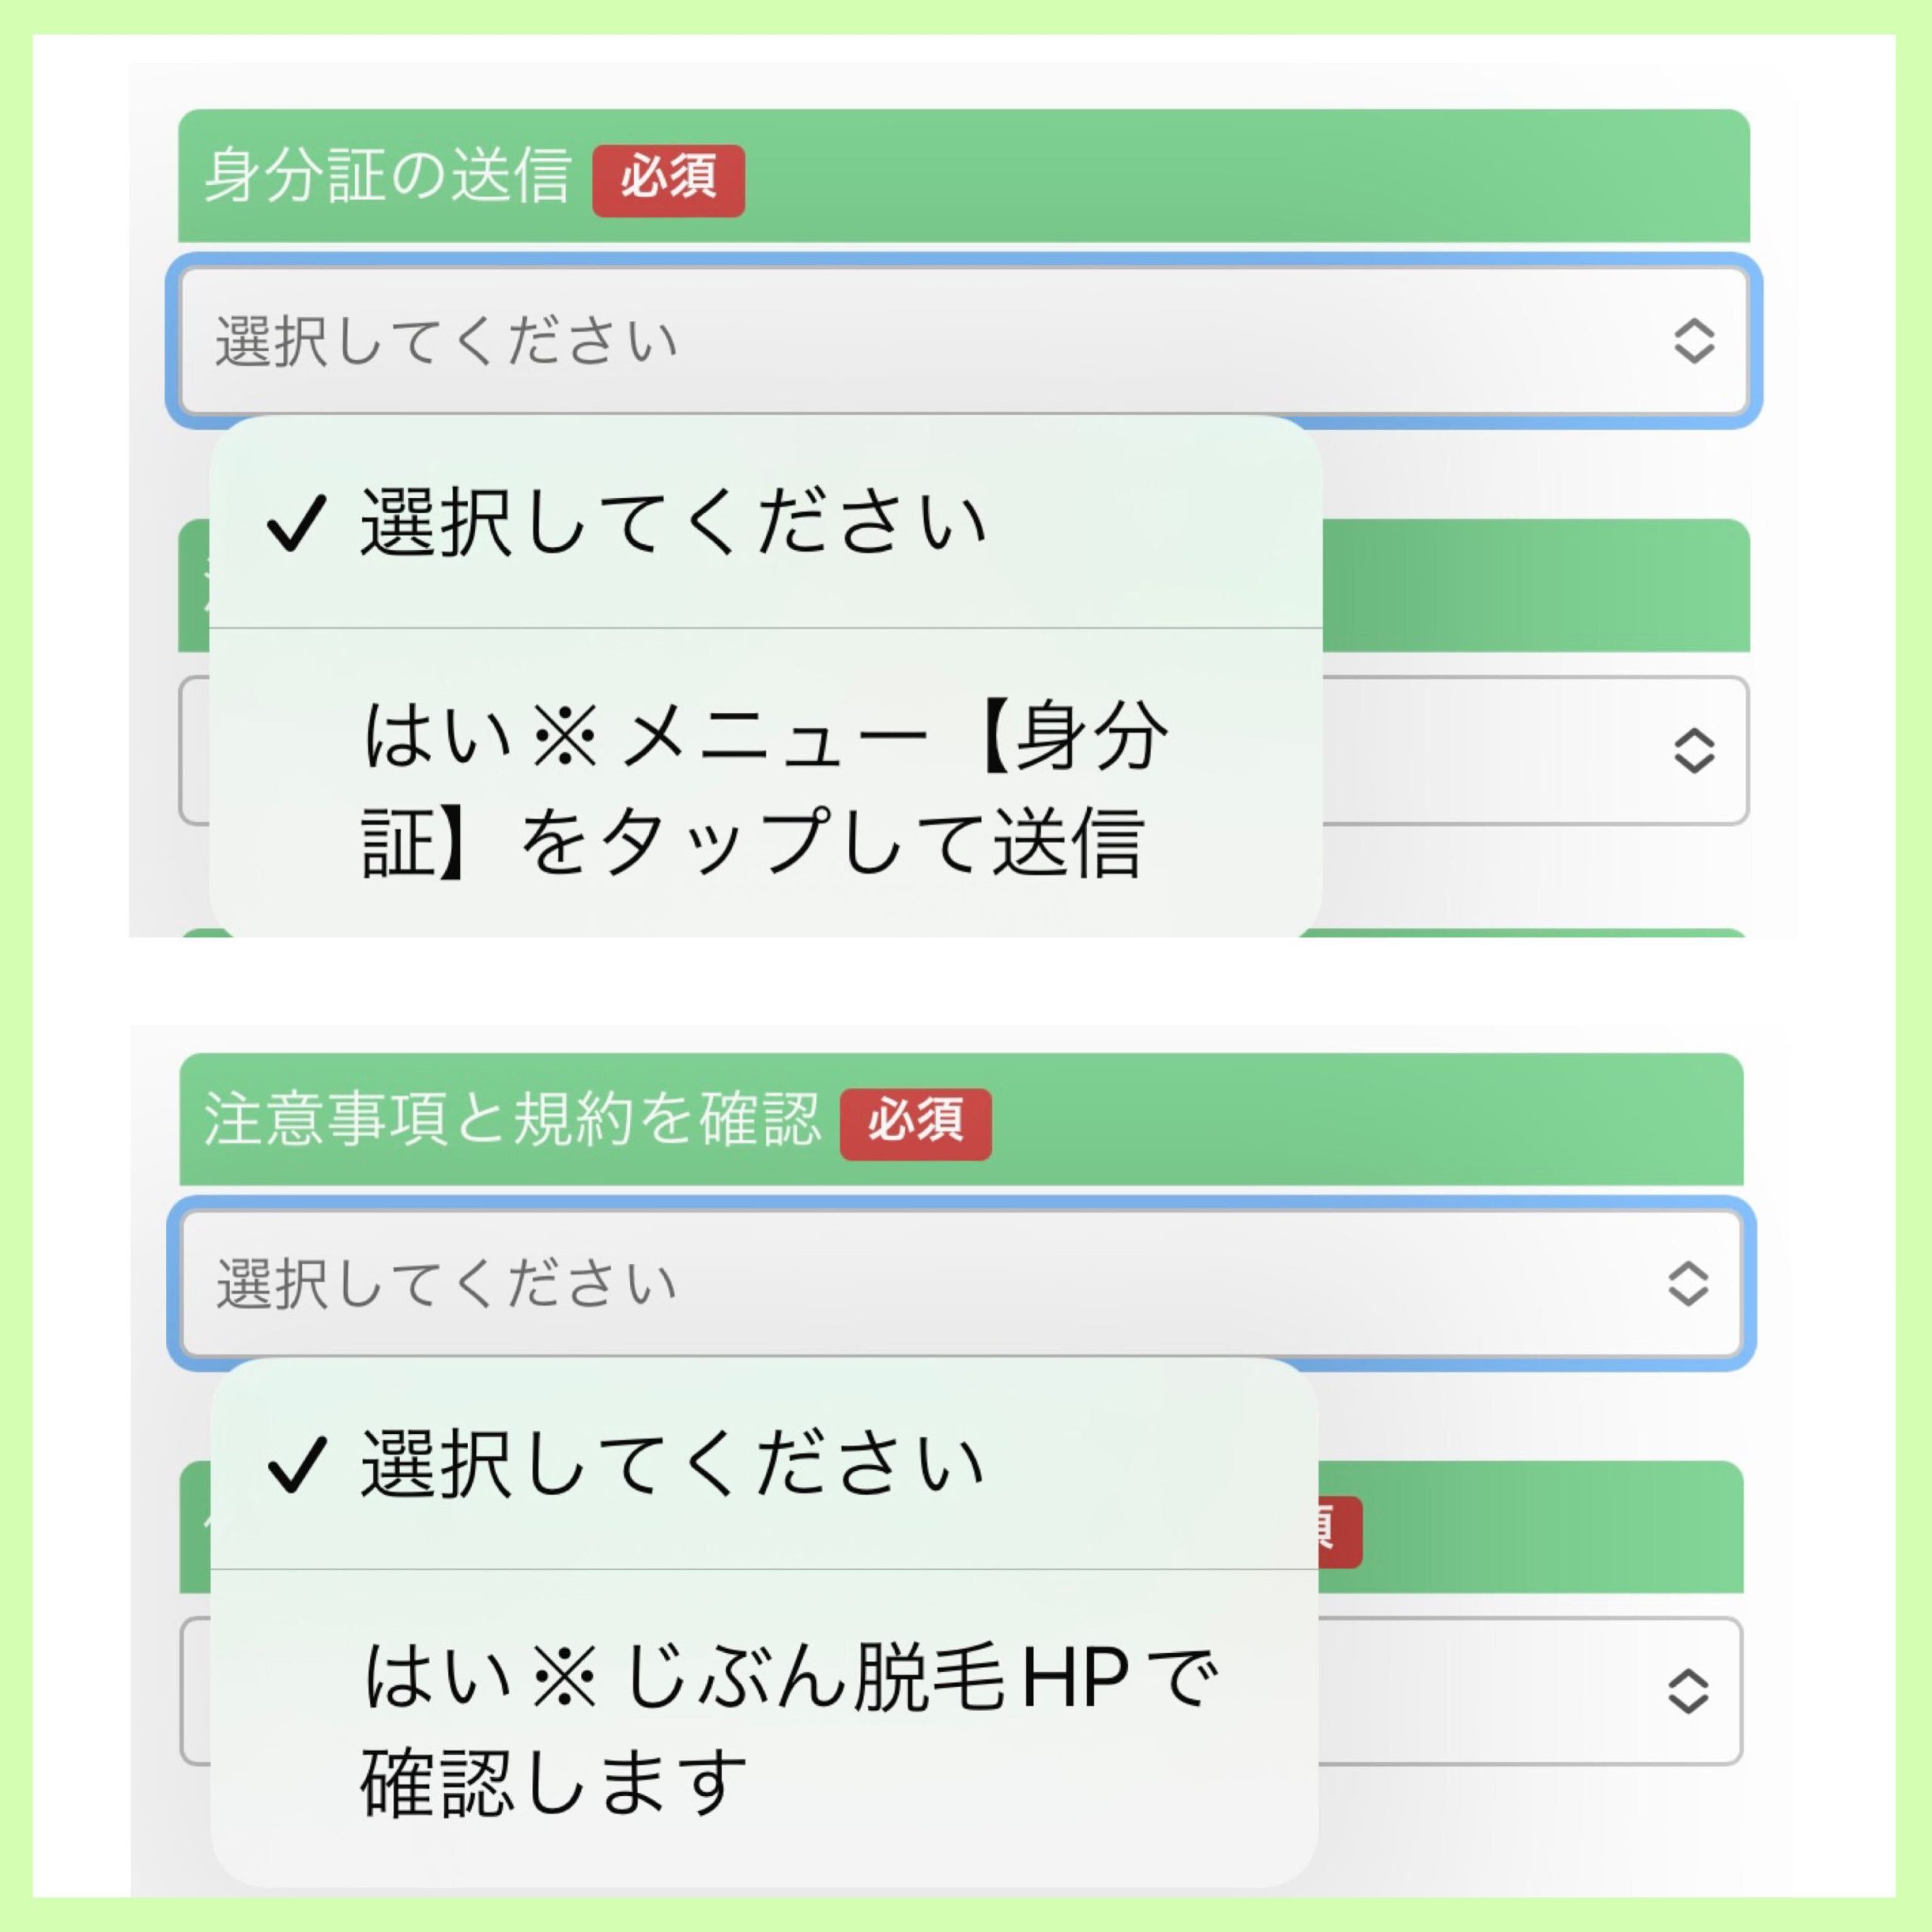The image size is (1932, 1932).
Task: Click green header strip behind the 身分証 menu
Action: click(x=1530, y=586)
